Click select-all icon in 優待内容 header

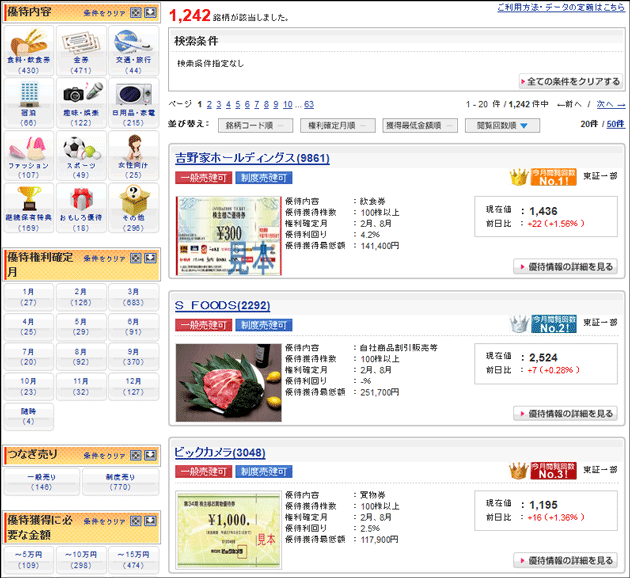click(x=136, y=12)
